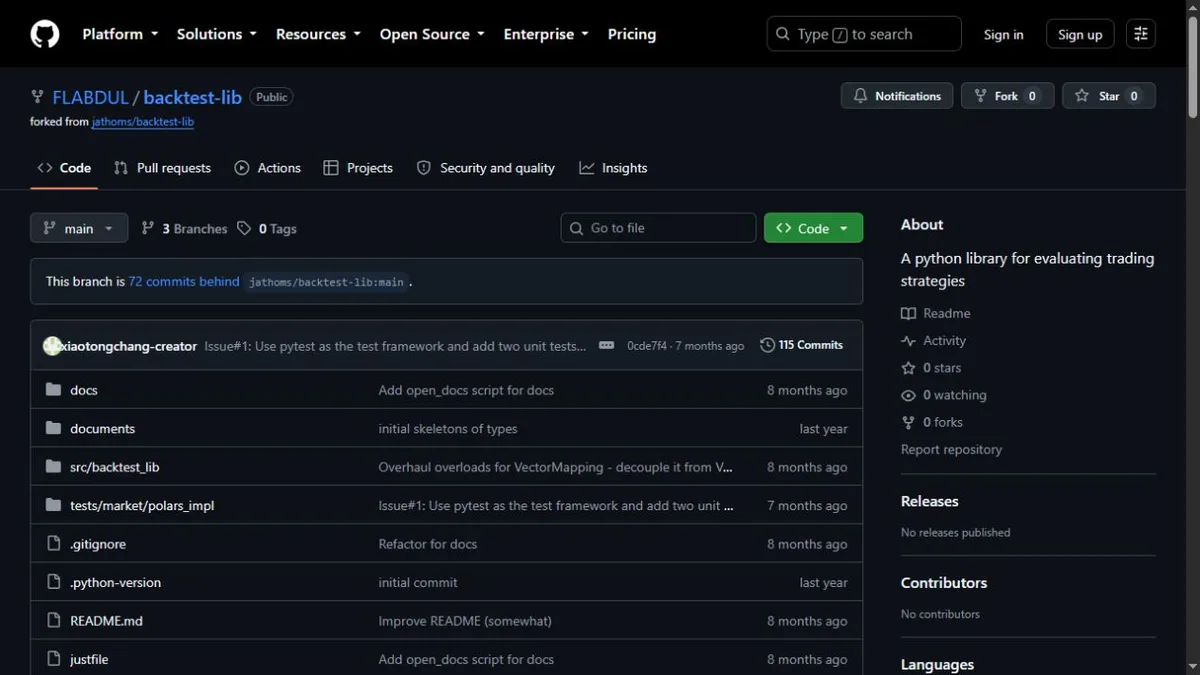Open the xiaotongchang-creator author name

pos(129,346)
